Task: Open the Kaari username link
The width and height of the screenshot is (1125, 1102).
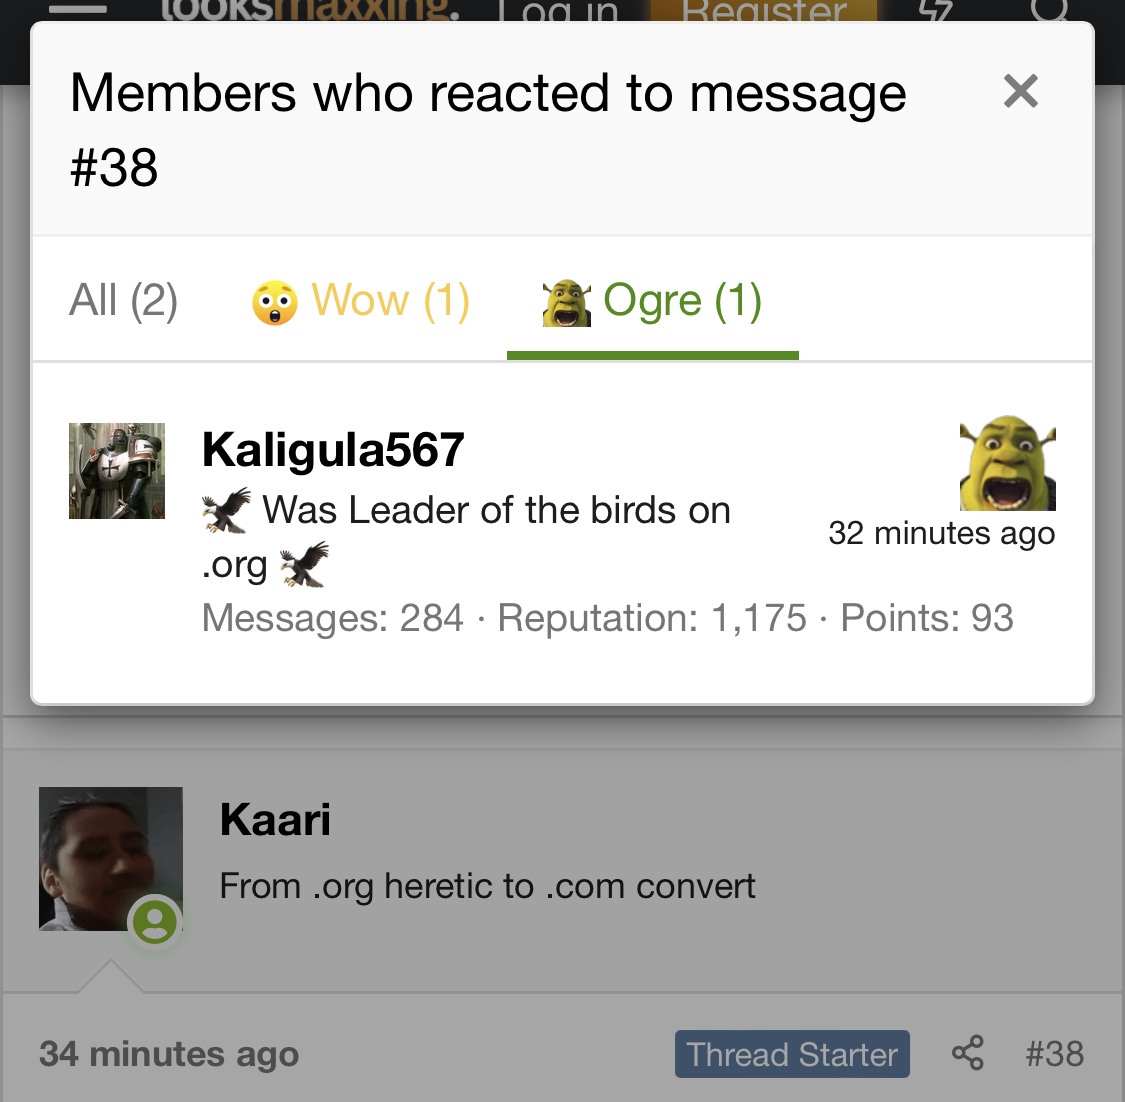Action: tap(275, 819)
